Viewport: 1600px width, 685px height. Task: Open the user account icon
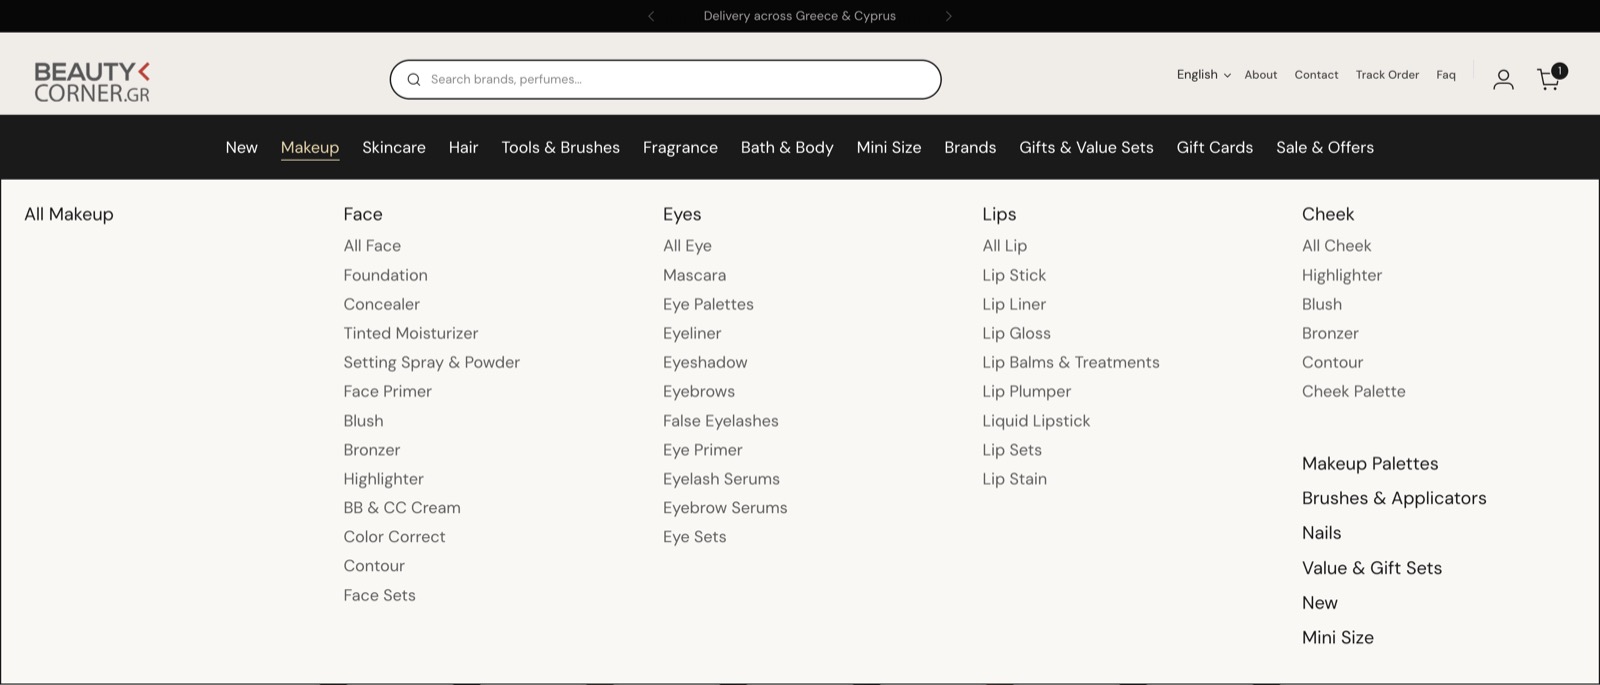pos(1503,79)
